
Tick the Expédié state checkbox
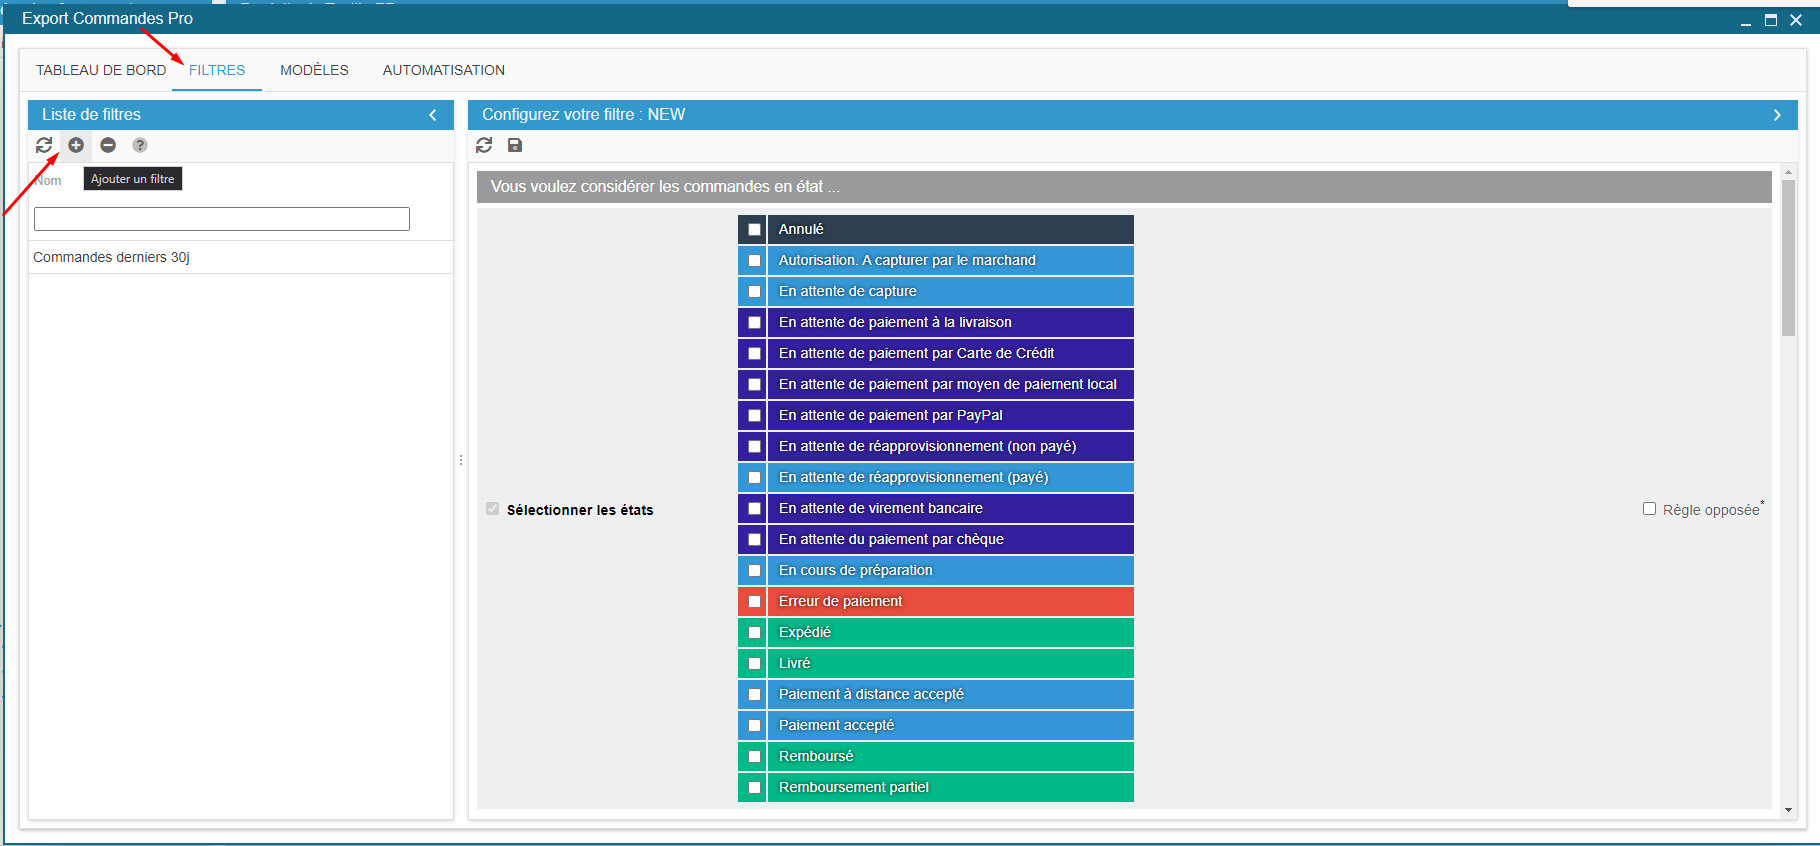pyautogui.click(x=754, y=633)
